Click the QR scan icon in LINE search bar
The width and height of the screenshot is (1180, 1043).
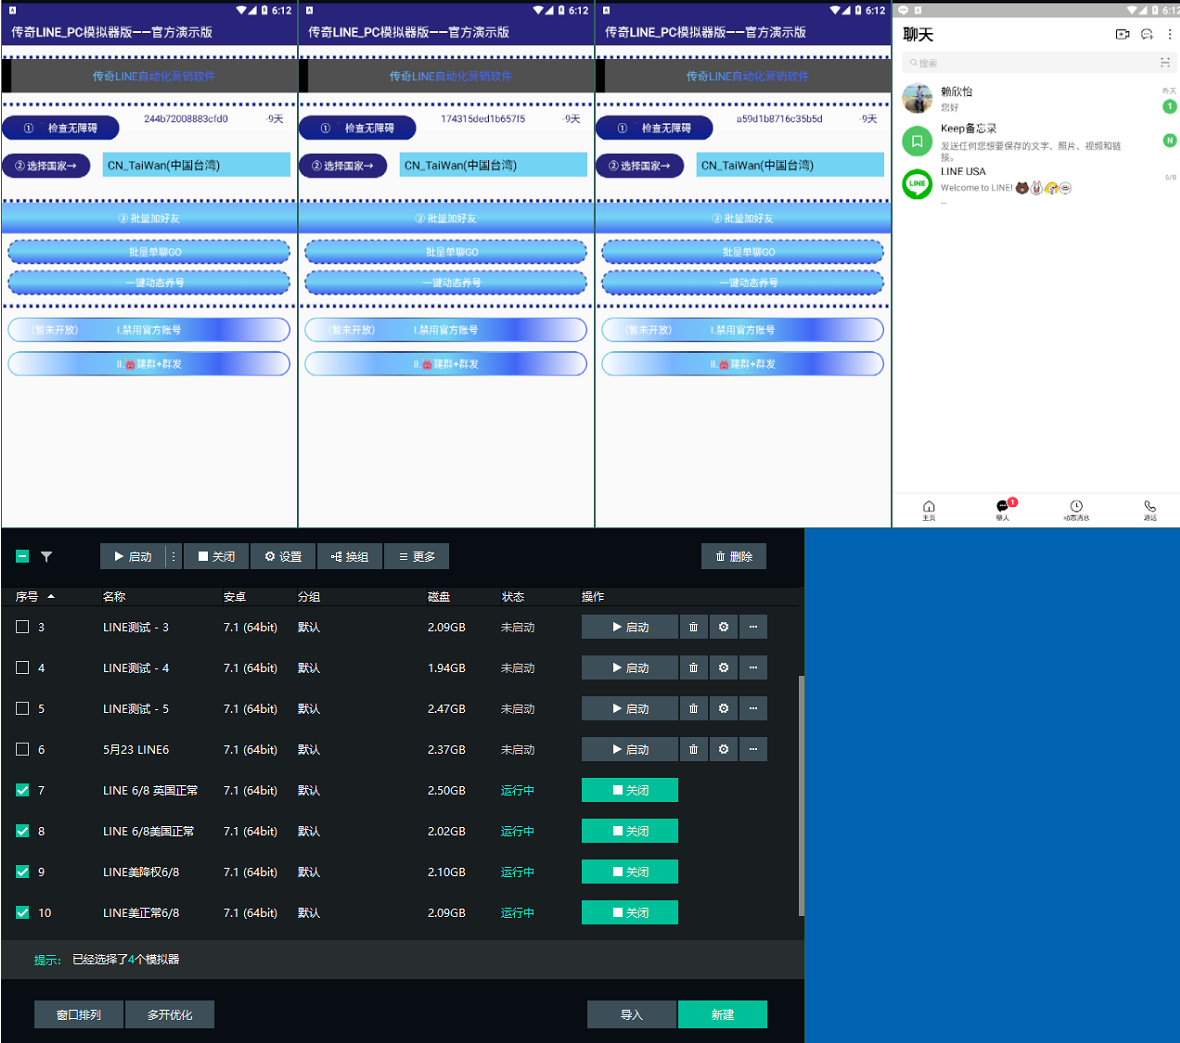1165,62
